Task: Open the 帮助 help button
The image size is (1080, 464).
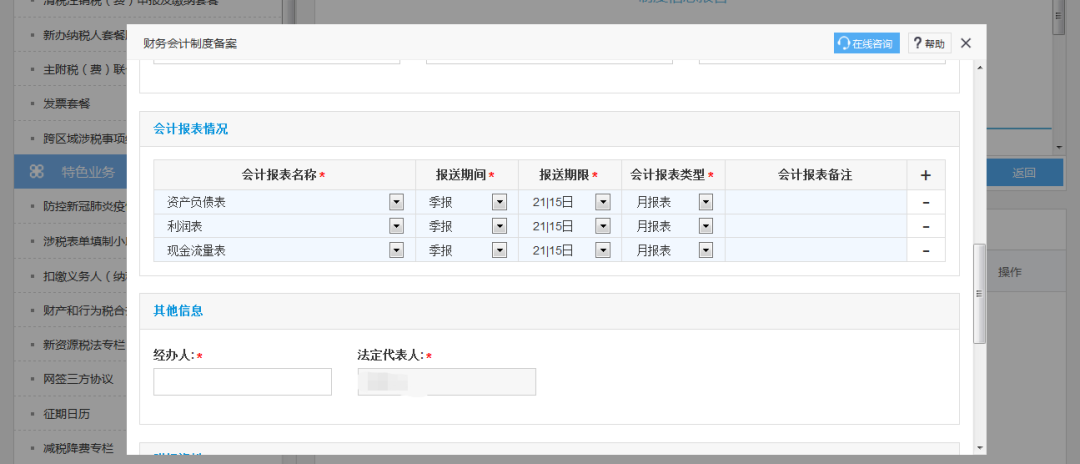Action: coord(929,43)
